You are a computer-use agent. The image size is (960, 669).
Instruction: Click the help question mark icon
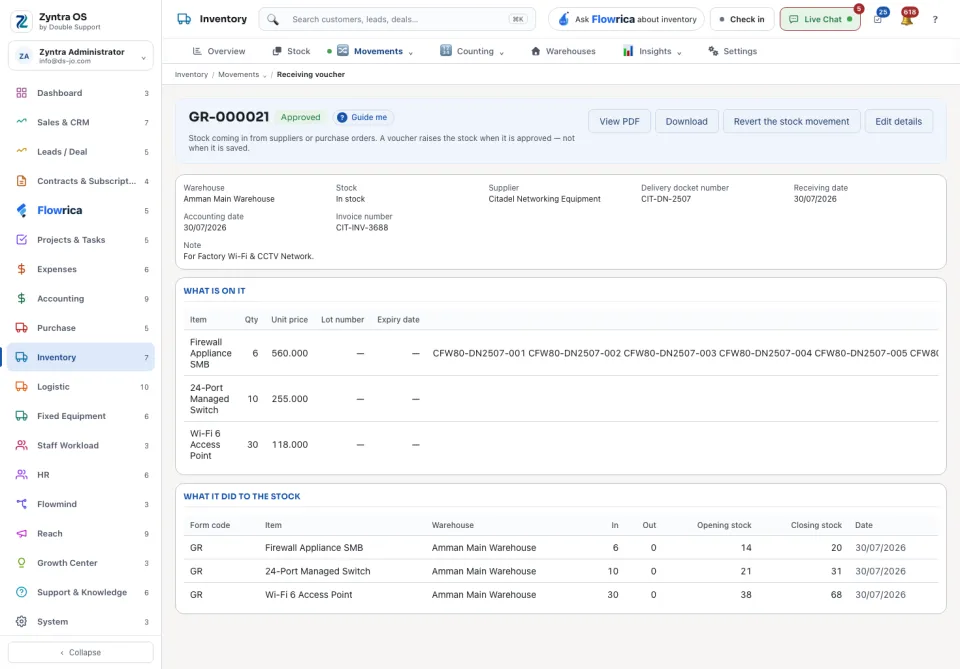935,20
